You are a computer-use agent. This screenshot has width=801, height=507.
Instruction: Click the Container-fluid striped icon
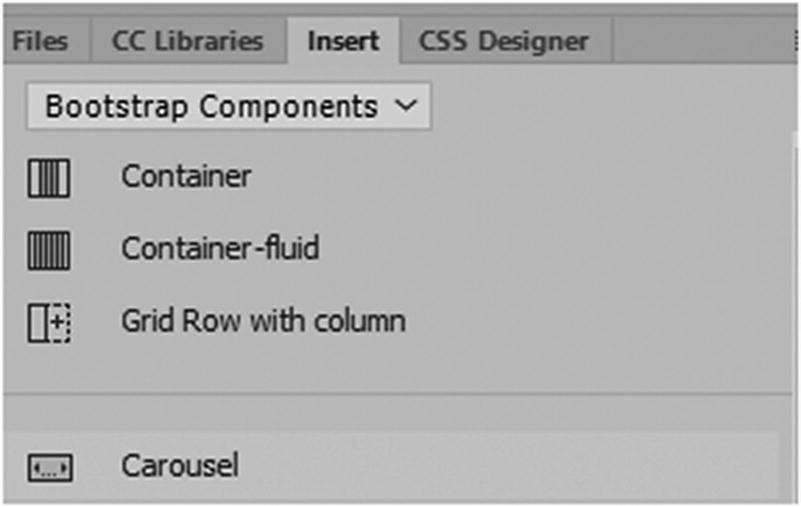(49, 249)
